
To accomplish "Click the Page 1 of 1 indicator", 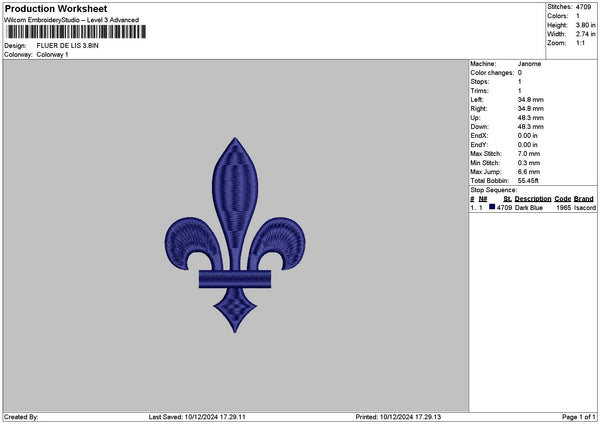I will [579, 417].
